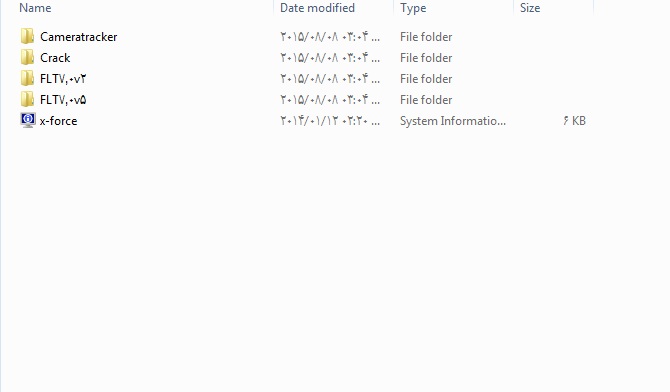Click the Crack folder icon
Viewport: 670px width, 392px height.
coord(27,57)
